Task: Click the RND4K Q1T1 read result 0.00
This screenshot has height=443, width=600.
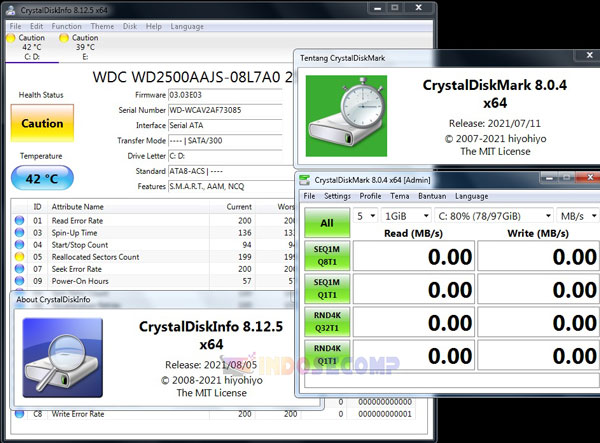Action: [414, 355]
